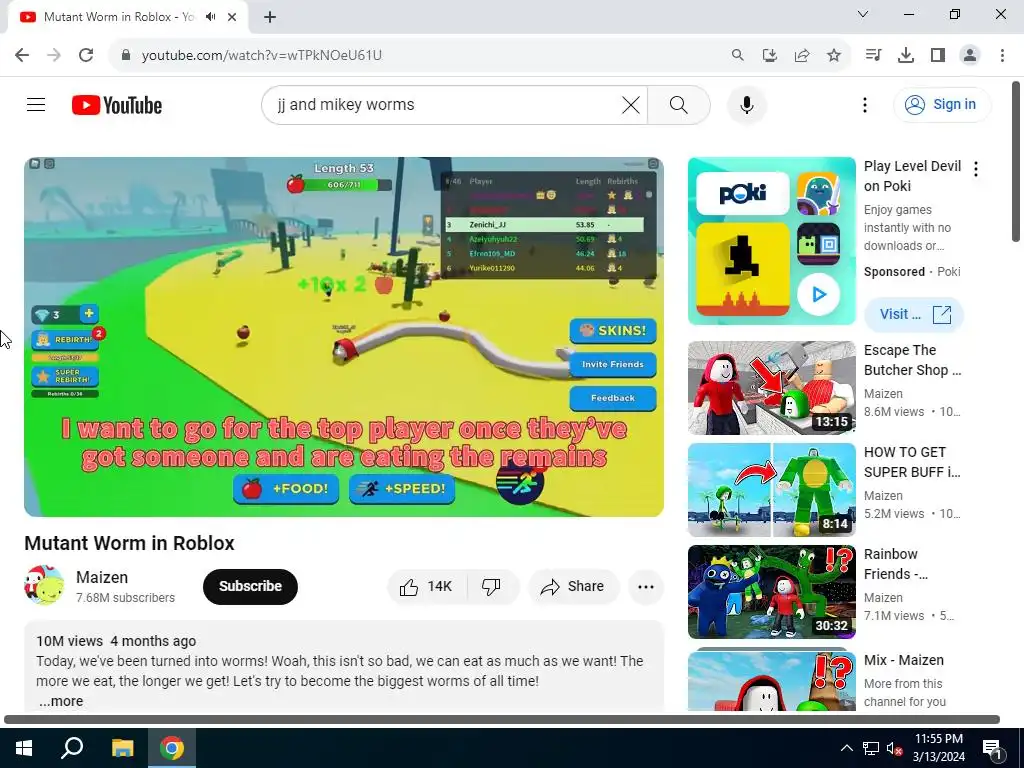Screen dimensions: 1024x768
Task: Open more actions ellipsis under video
Action: coord(646,586)
